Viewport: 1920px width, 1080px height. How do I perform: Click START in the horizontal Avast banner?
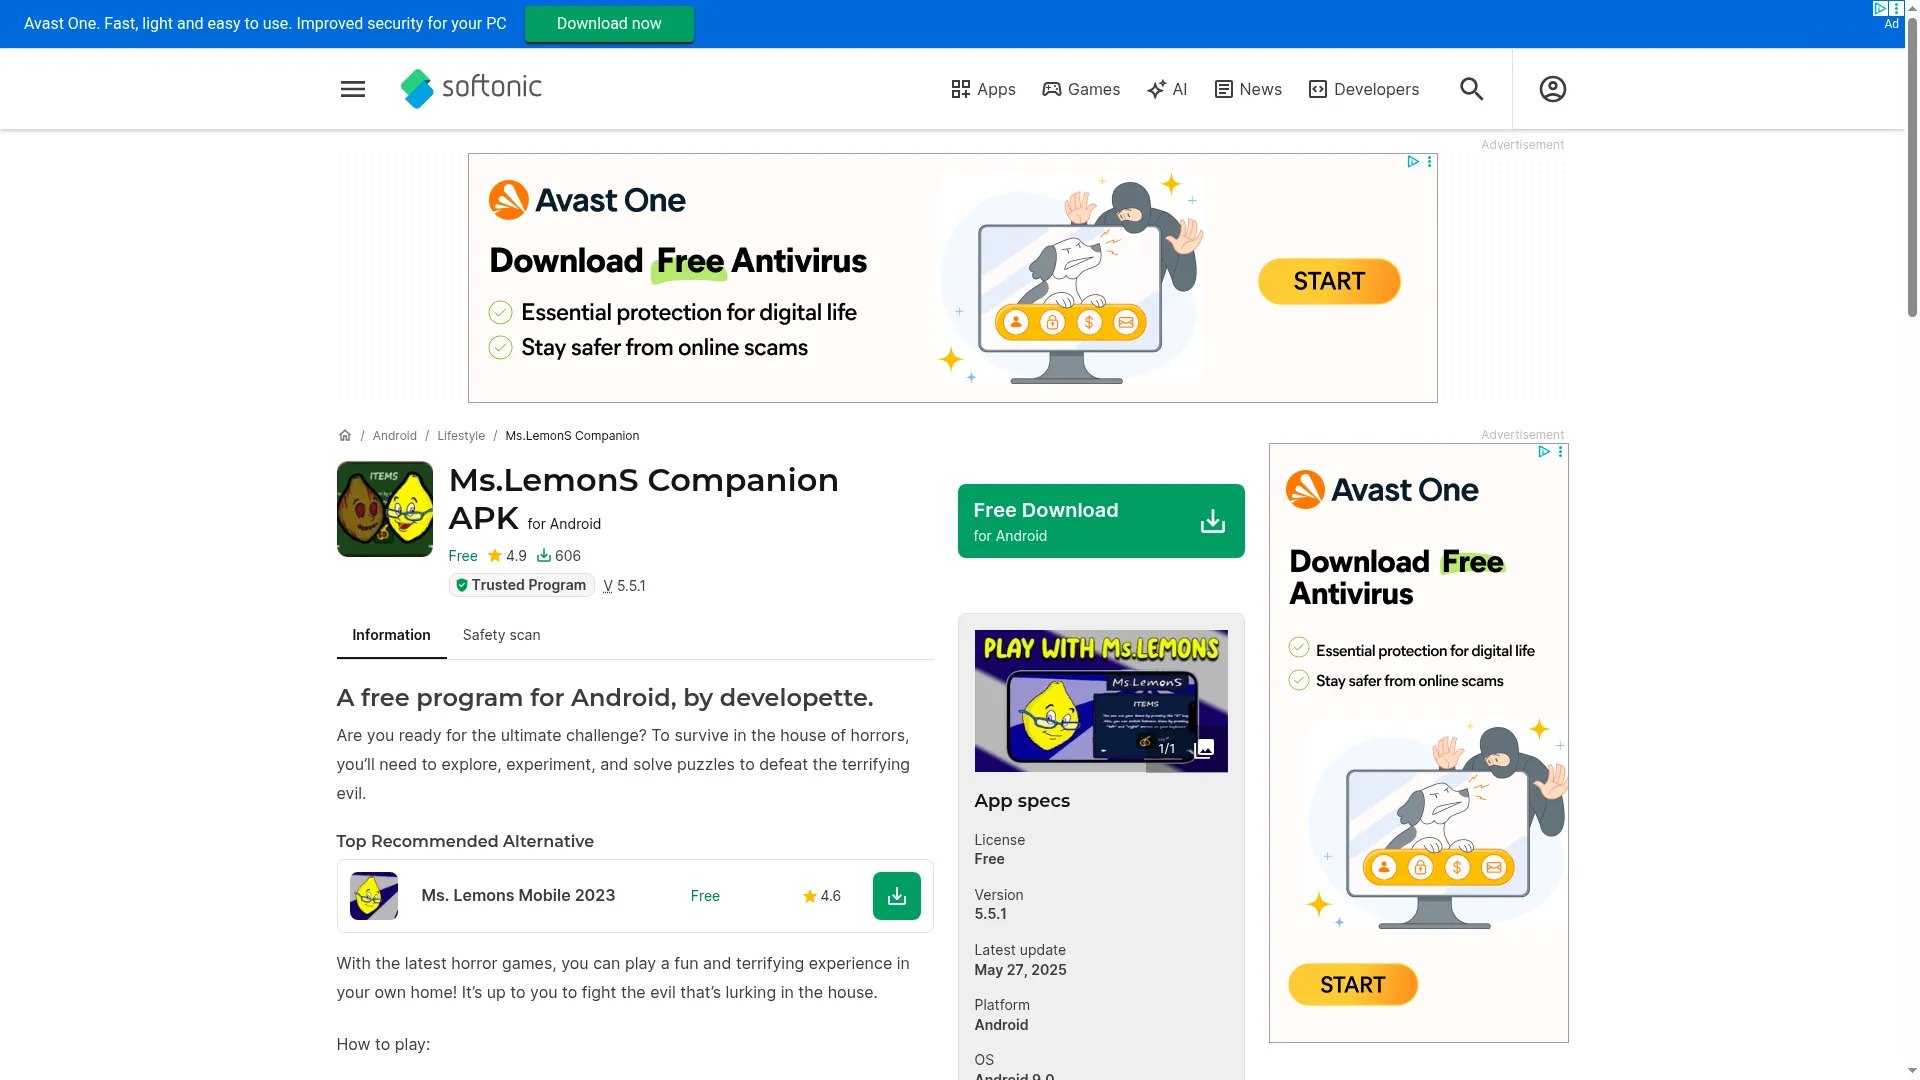click(1329, 281)
